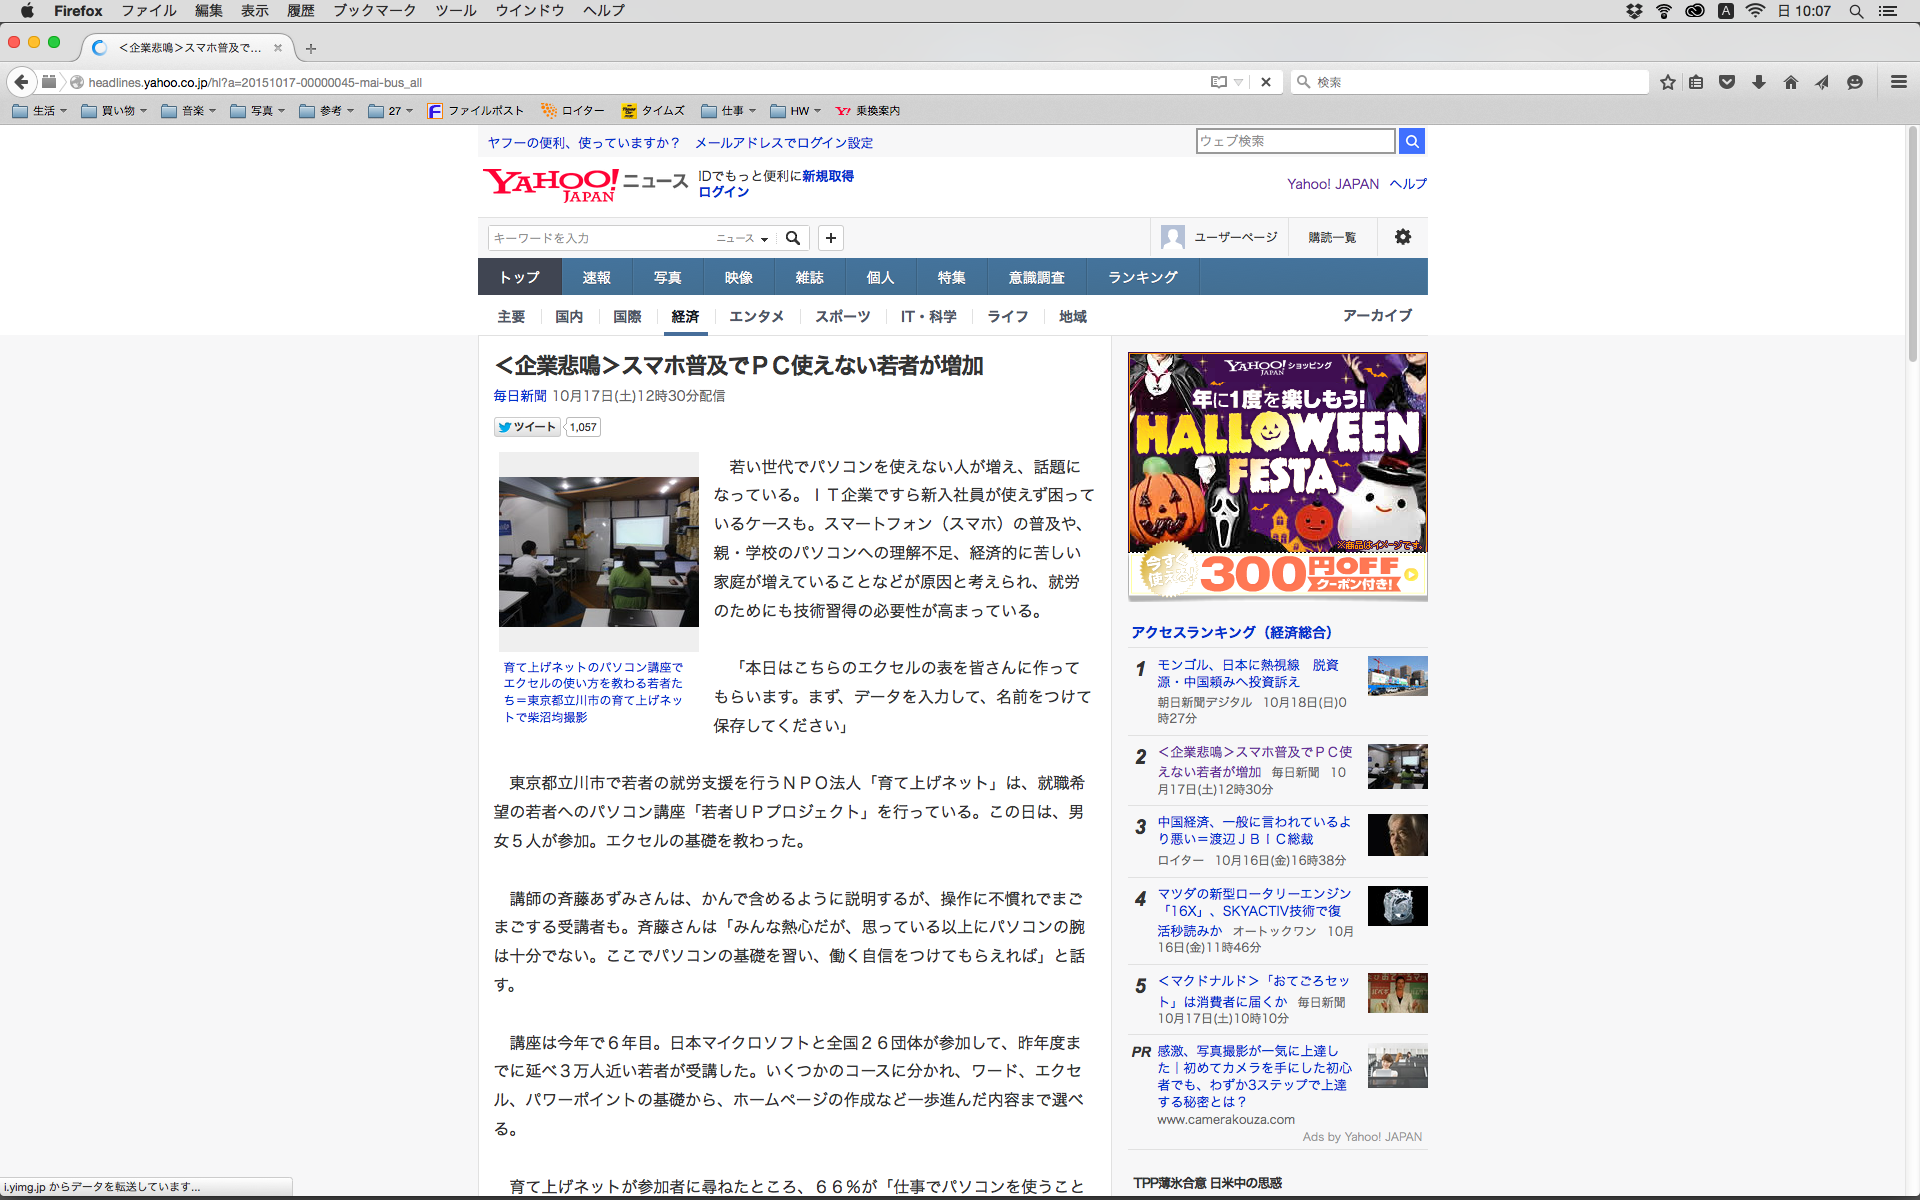Image resolution: width=1920 pixels, height=1200 pixels.
Task: Open the Firefox downloads arrow icon
Action: [1759, 82]
